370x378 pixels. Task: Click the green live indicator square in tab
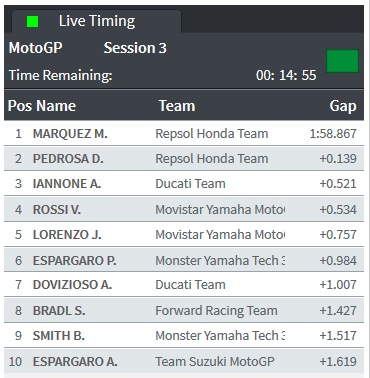click(32, 22)
